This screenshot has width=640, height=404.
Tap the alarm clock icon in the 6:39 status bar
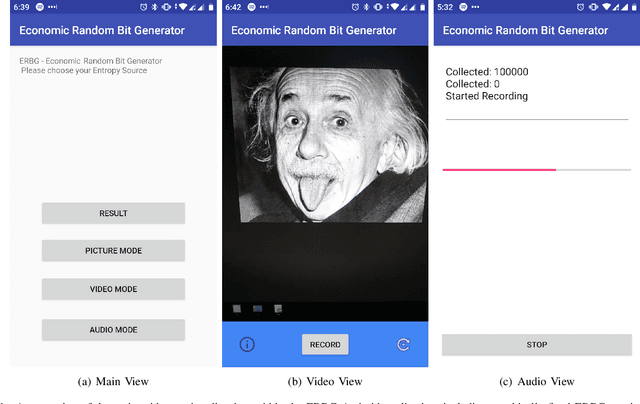click(x=143, y=7)
